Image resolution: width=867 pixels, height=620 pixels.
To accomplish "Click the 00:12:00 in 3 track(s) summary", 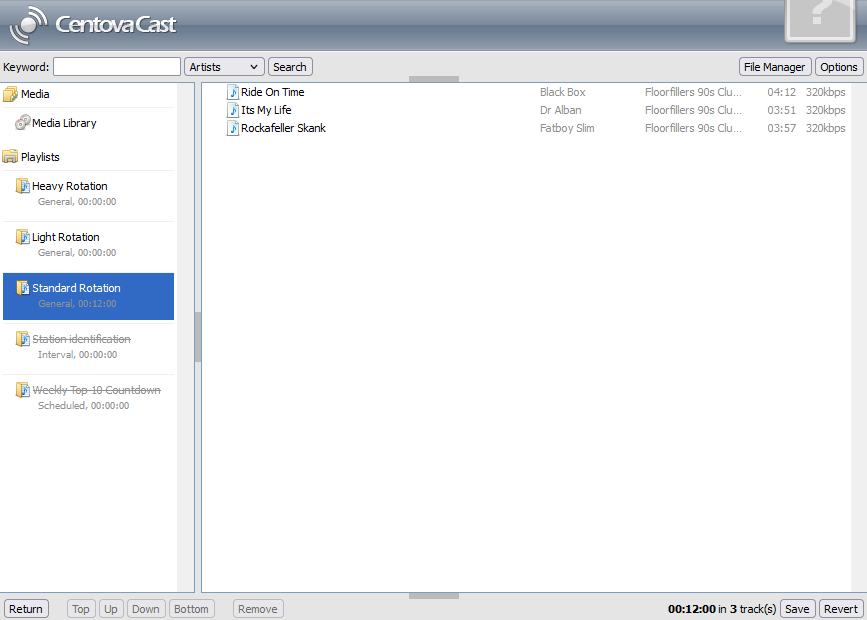I will 722,609.
